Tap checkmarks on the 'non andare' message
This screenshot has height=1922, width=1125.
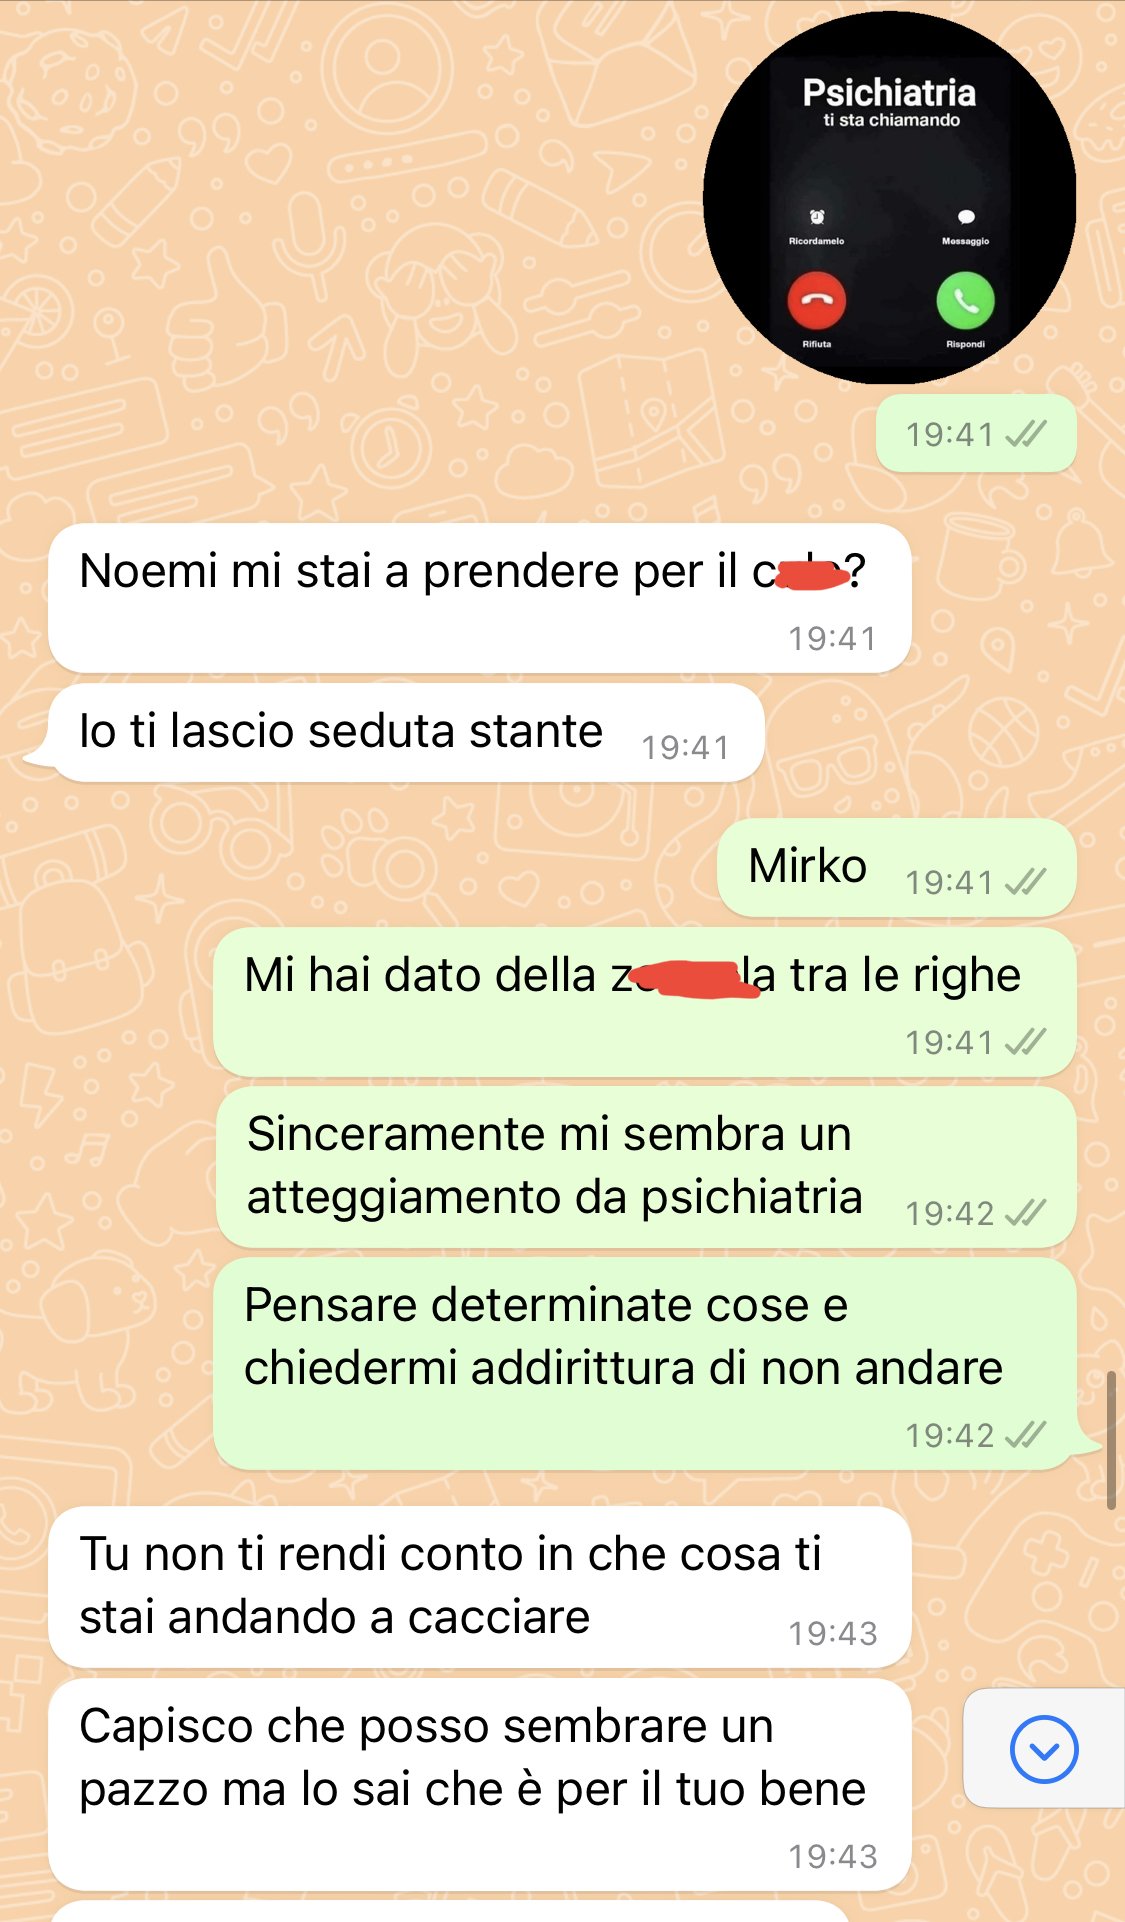click(x=1026, y=1435)
